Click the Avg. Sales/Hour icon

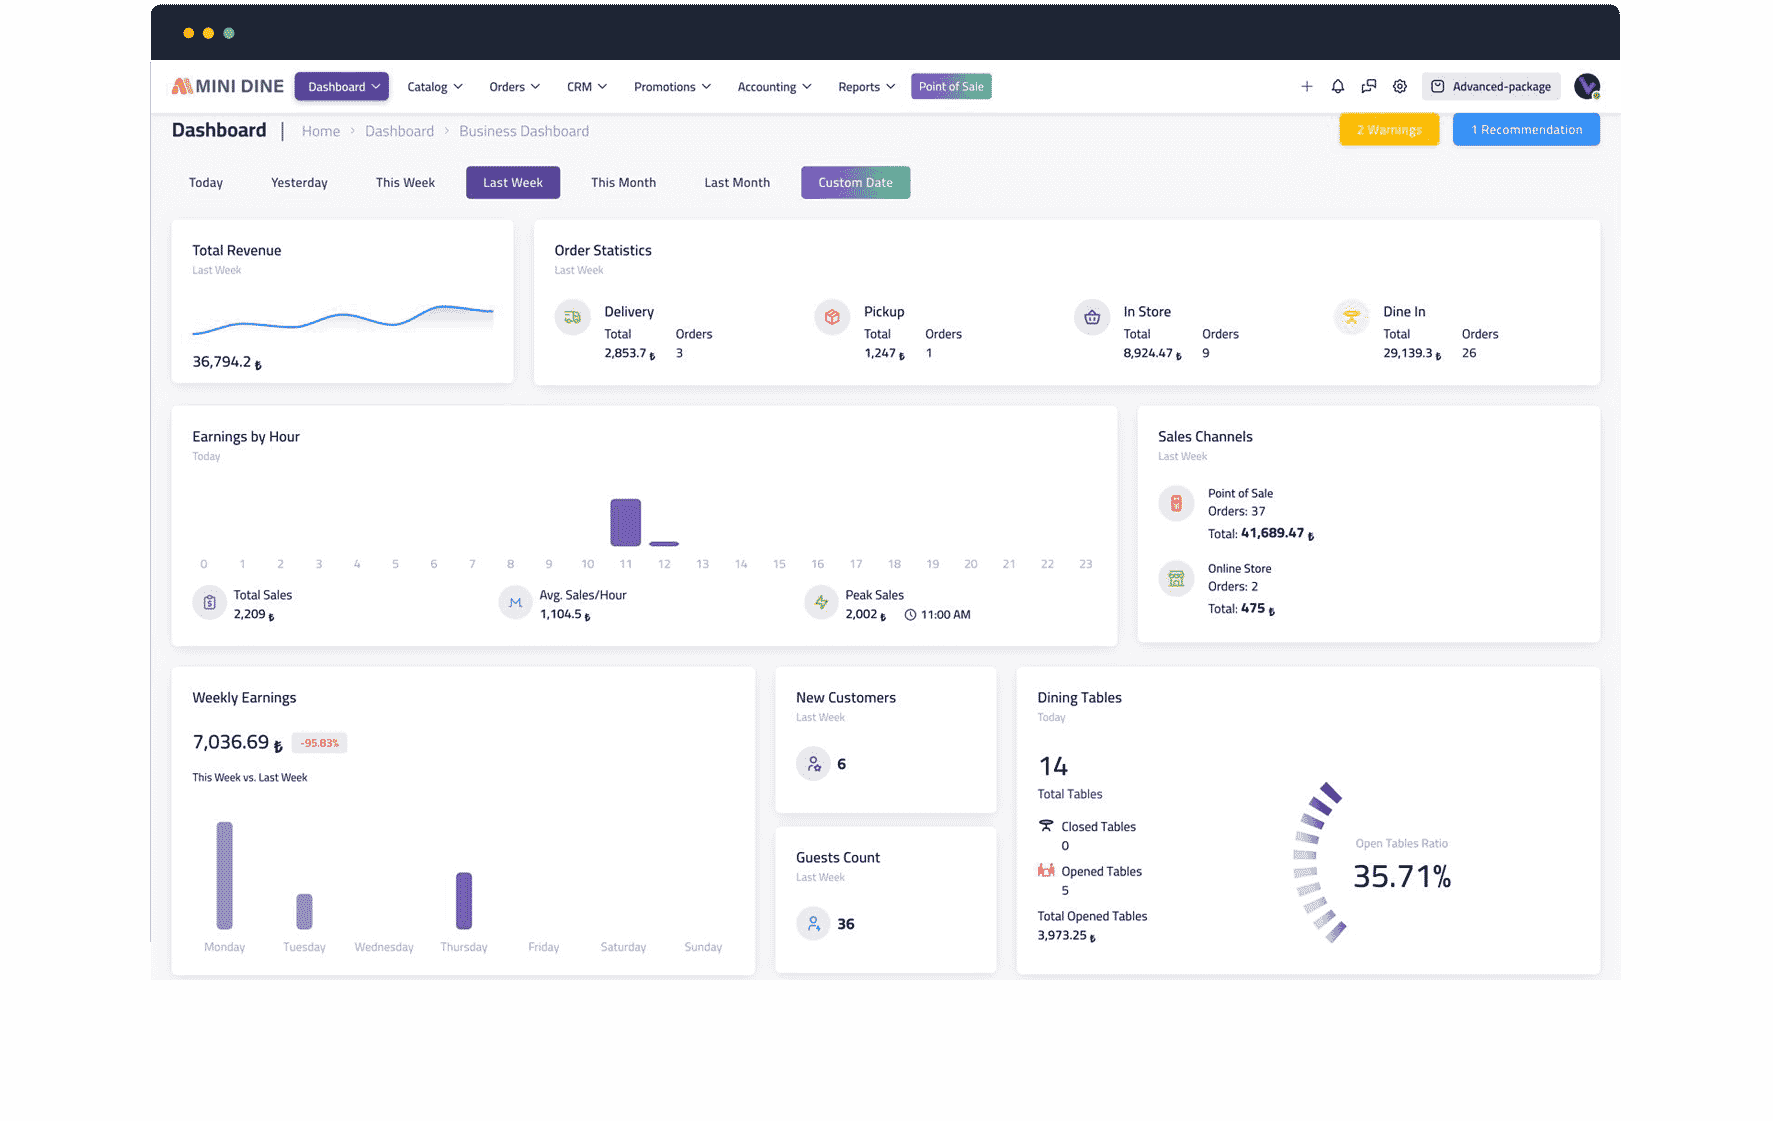pyautogui.click(x=515, y=603)
